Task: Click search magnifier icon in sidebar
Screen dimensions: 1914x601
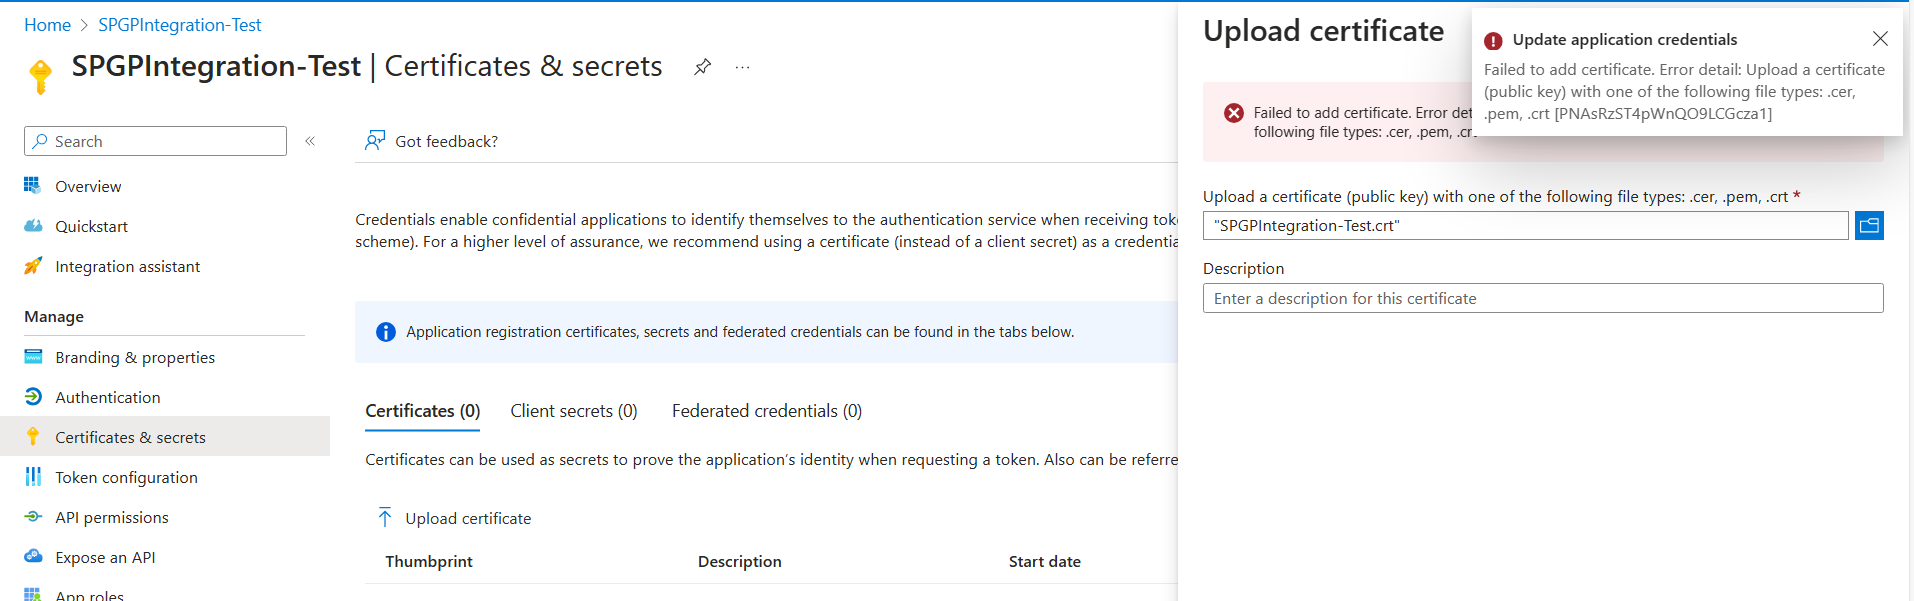Action: coord(40,141)
